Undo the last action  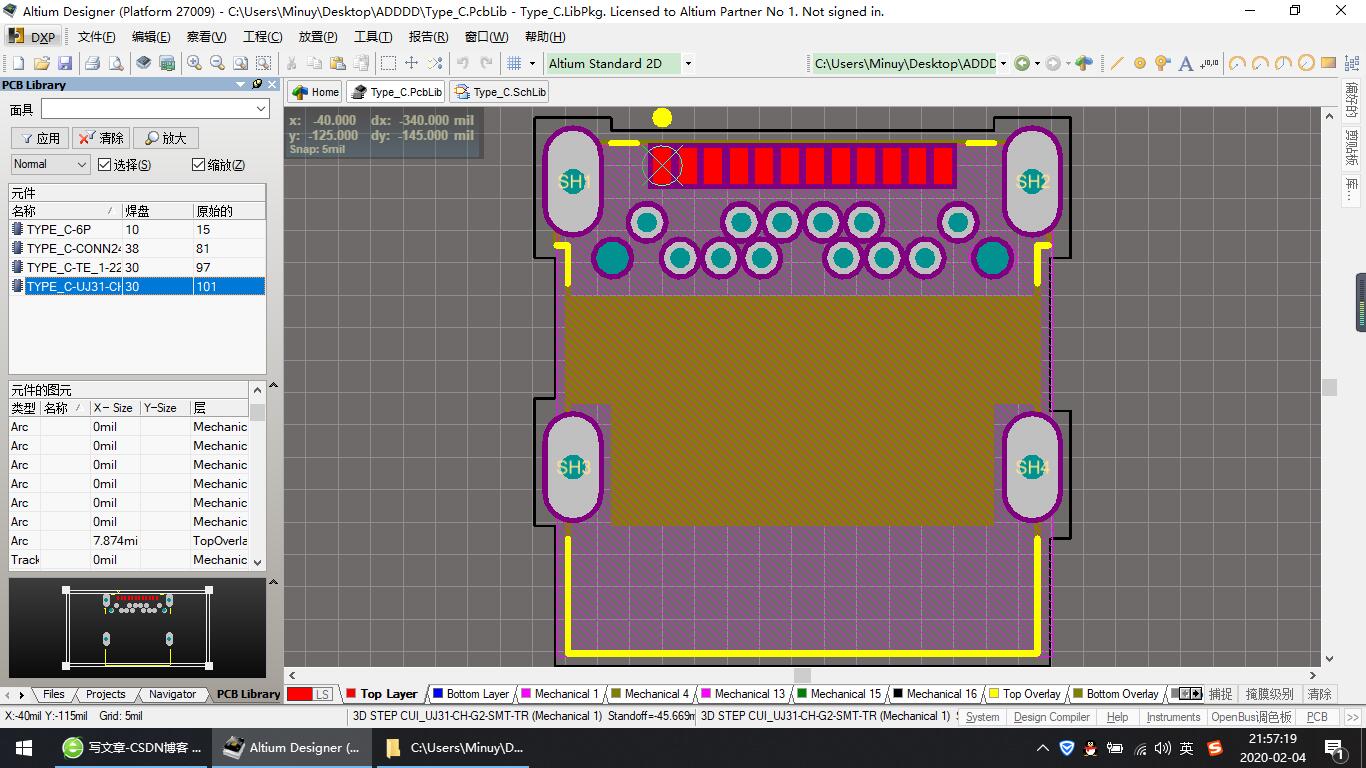pos(463,63)
